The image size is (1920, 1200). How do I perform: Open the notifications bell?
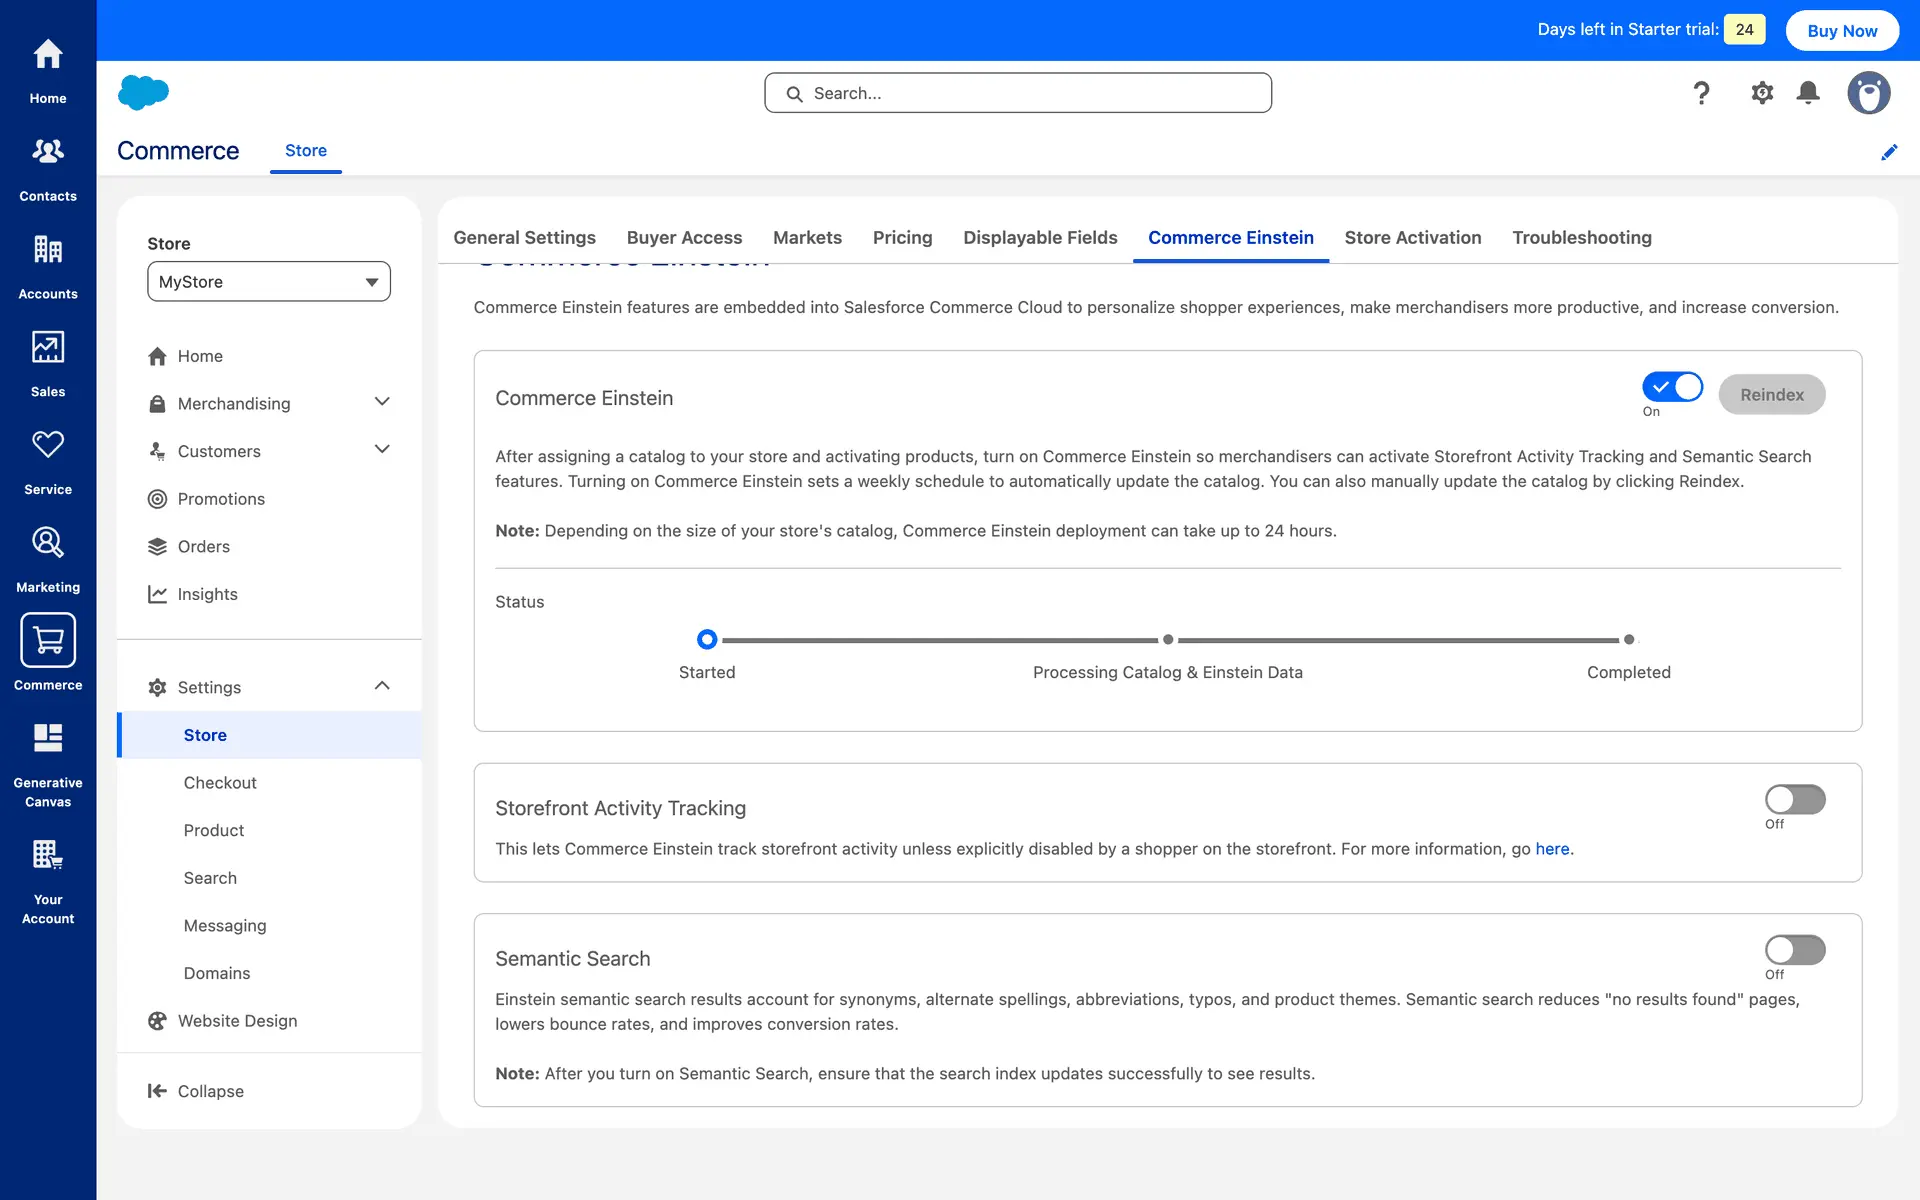click(x=1807, y=93)
